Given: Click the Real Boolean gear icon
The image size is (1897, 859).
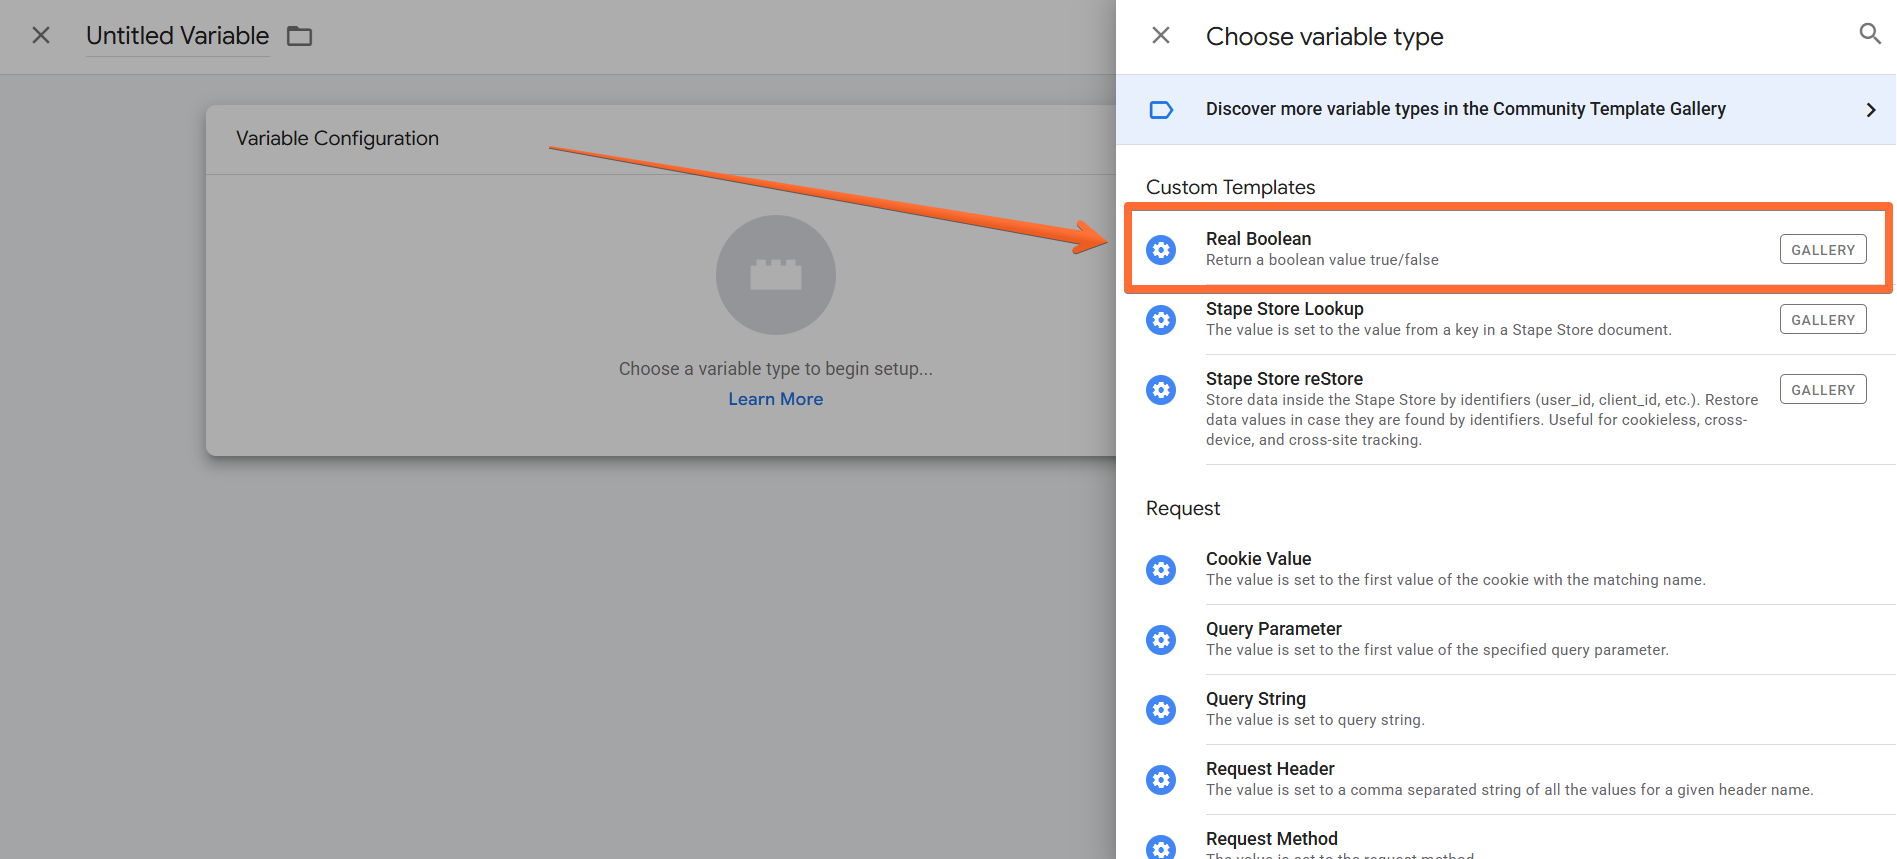Looking at the screenshot, I should click(1161, 250).
